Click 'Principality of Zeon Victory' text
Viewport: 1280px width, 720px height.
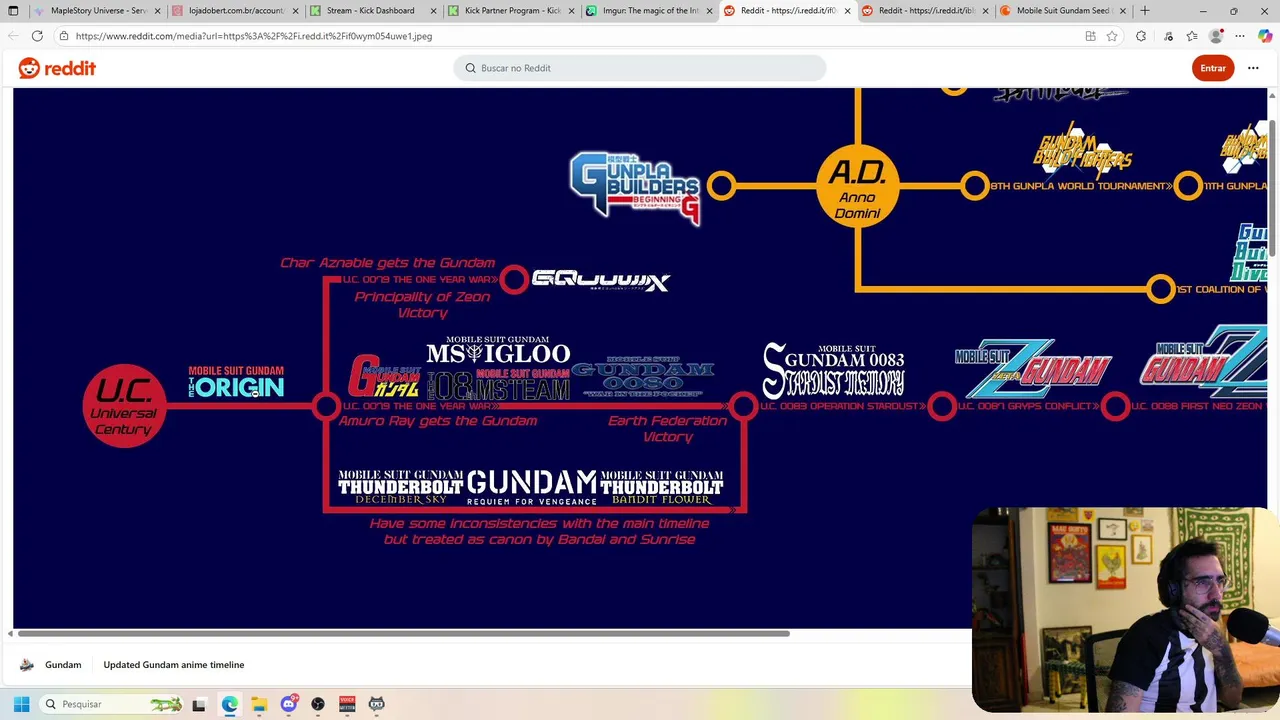tap(422, 305)
